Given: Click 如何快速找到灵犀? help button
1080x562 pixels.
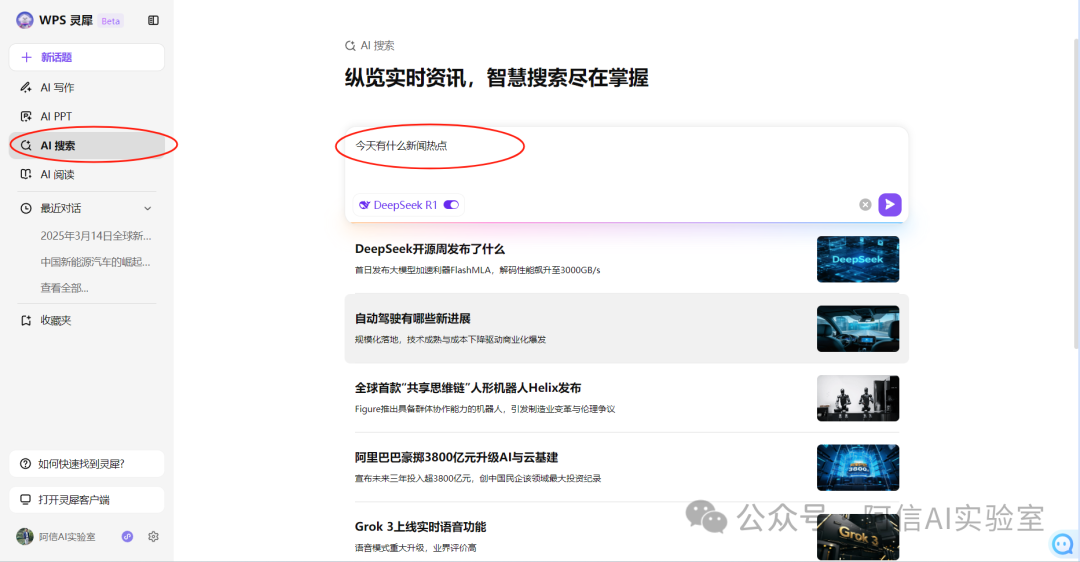Looking at the screenshot, I should pyautogui.click(x=87, y=464).
